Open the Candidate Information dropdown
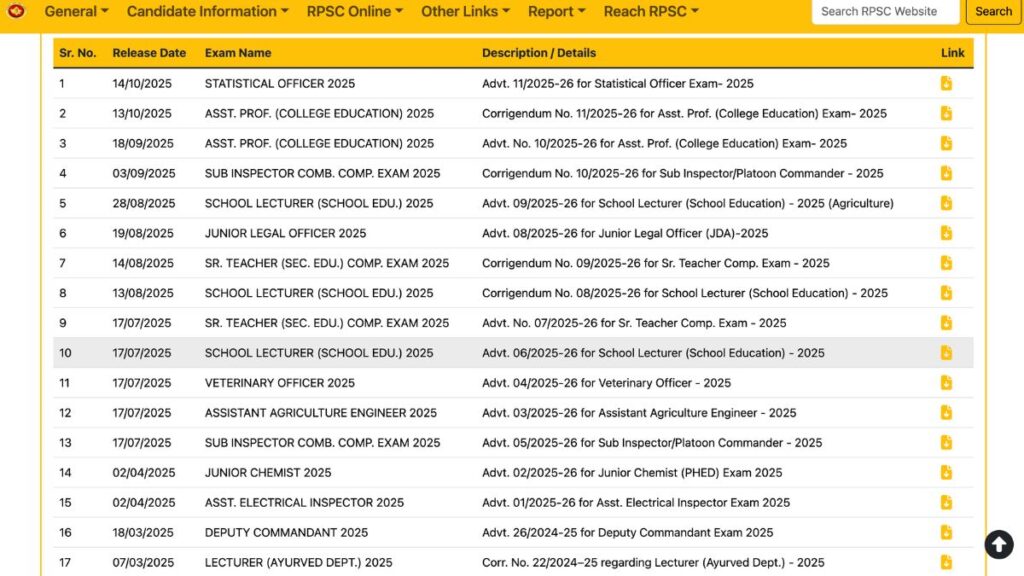Screen dimensions: 1024x576 pos(207,12)
